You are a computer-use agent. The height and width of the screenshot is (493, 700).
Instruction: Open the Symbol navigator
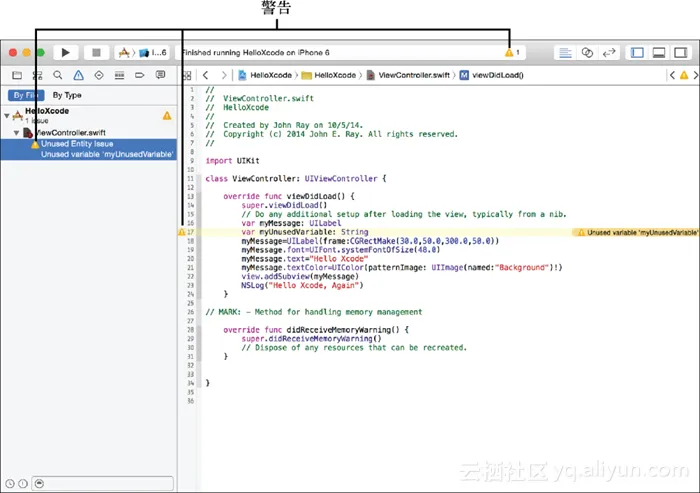tap(38, 75)
